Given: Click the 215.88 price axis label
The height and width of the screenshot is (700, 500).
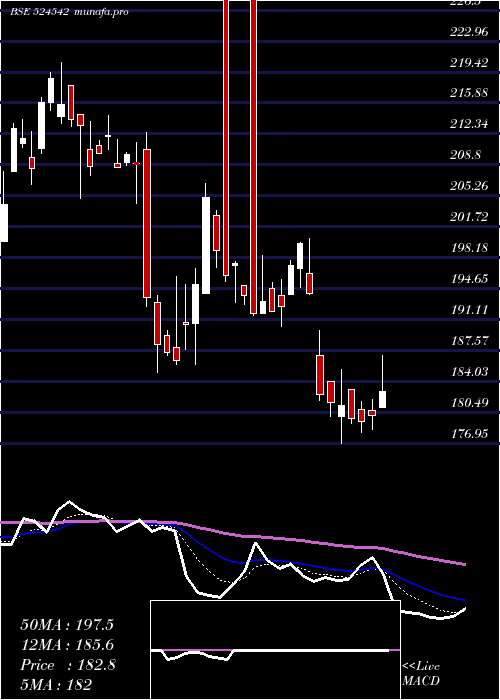Looking at the screenshot, I should 469,94.
